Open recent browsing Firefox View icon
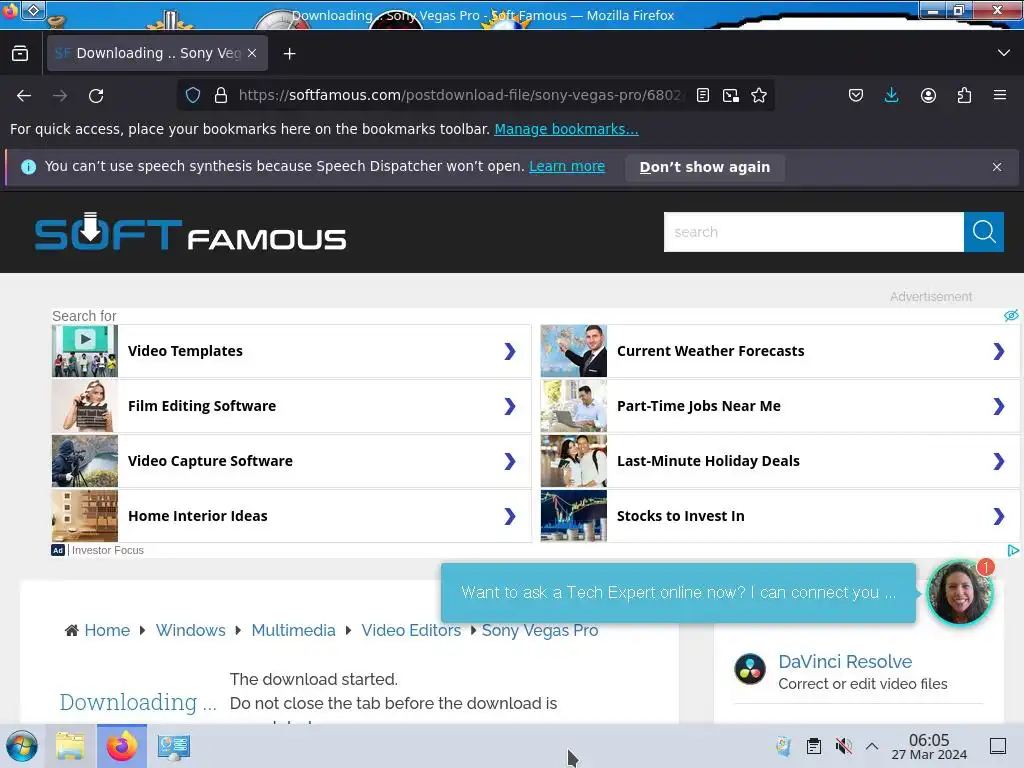1024x768 pixels. point(20,54)
